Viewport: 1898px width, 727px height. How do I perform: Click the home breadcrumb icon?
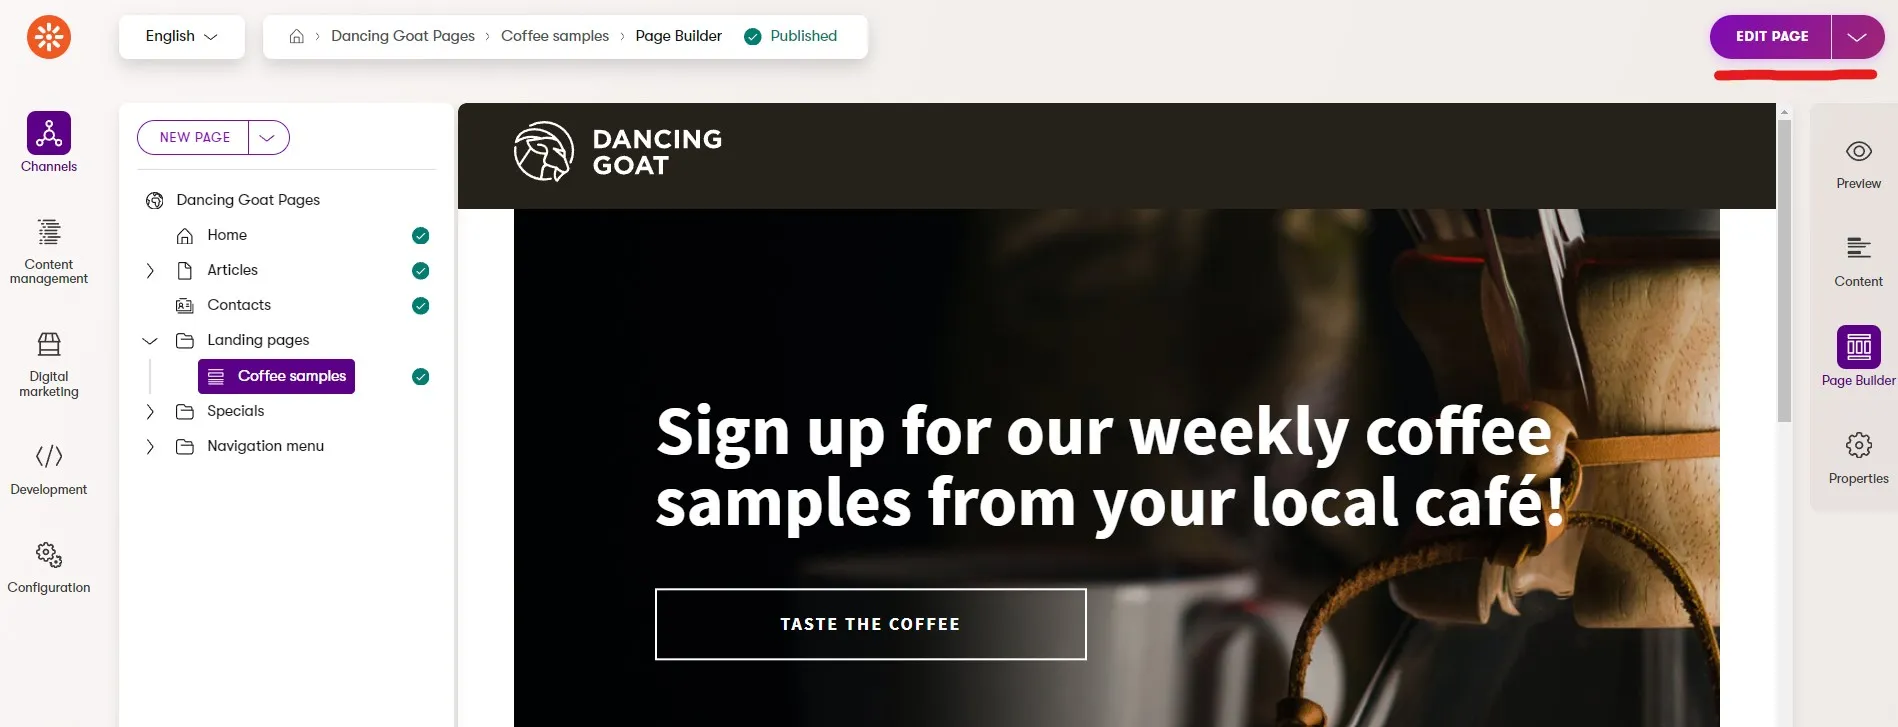[x=296, y=36]
